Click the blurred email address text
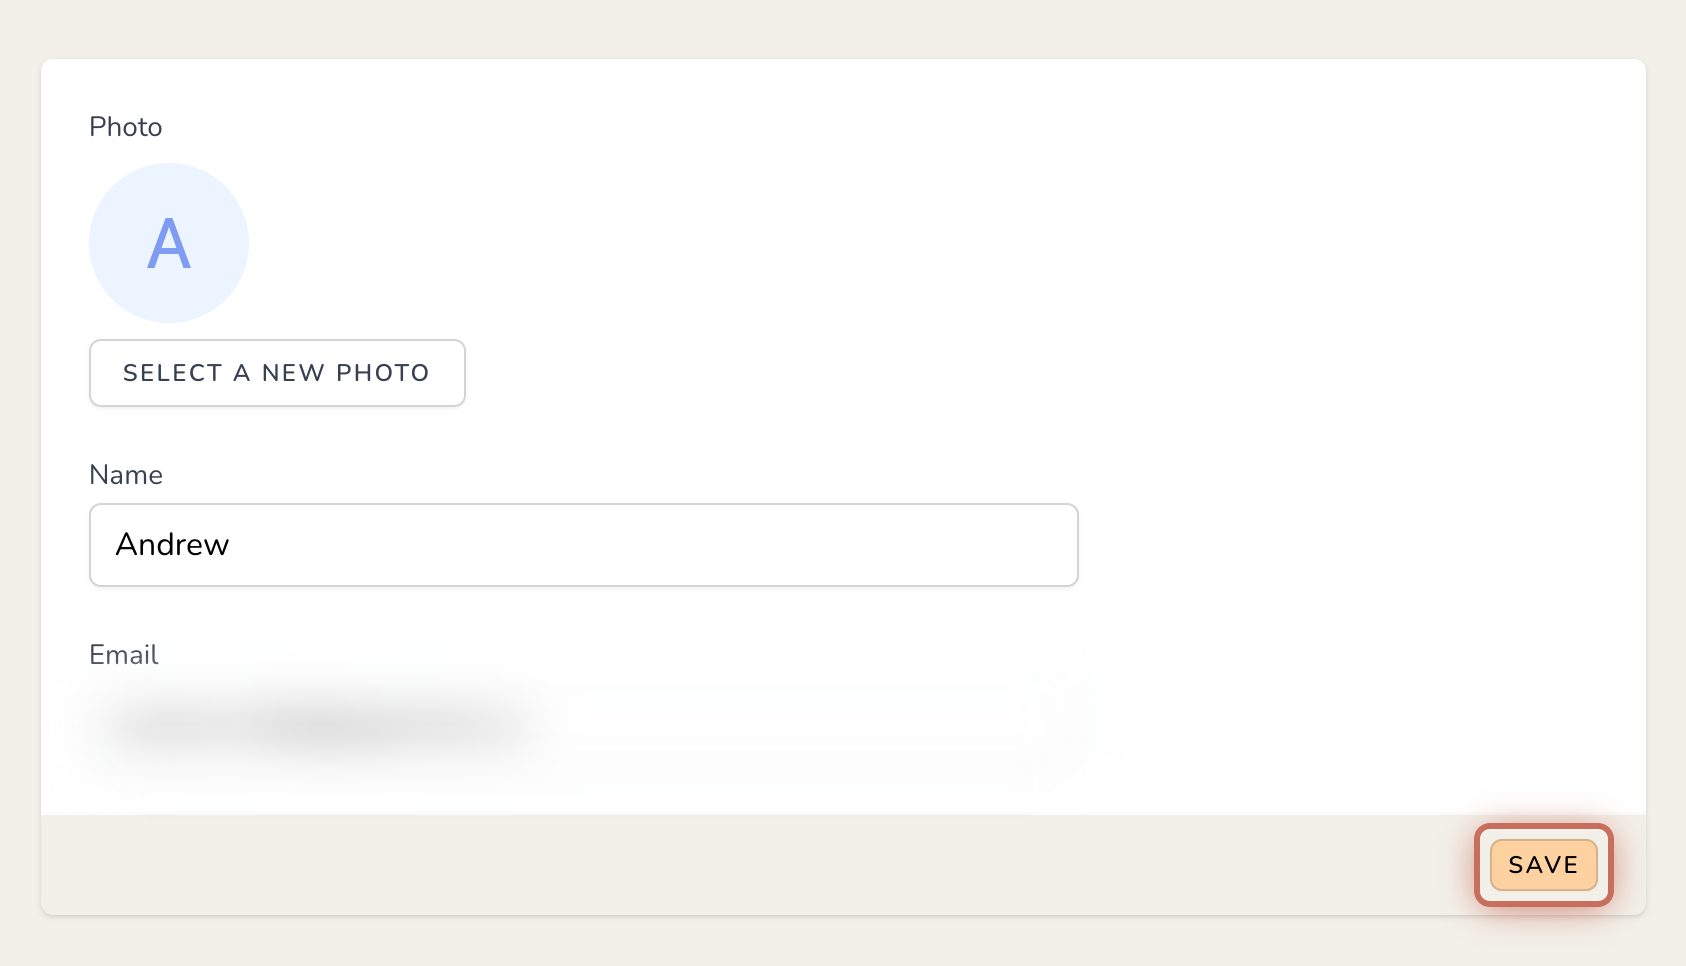Image resolution: width=1686 pixels, height=966 pixels. [x=320, y=725]
